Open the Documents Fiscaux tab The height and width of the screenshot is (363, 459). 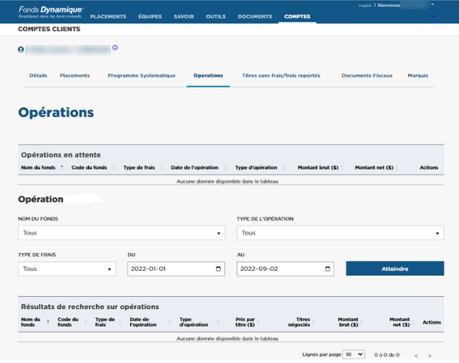click(x=367, y=76)
